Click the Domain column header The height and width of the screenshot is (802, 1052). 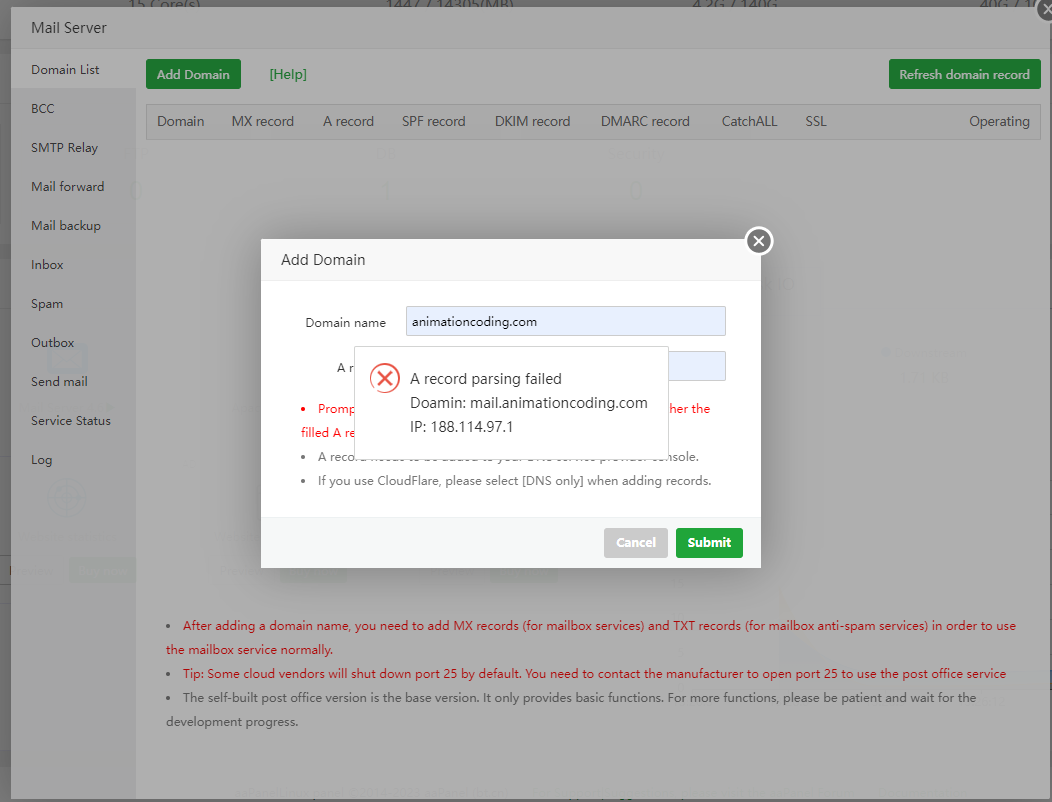click(x=180, y=121)
